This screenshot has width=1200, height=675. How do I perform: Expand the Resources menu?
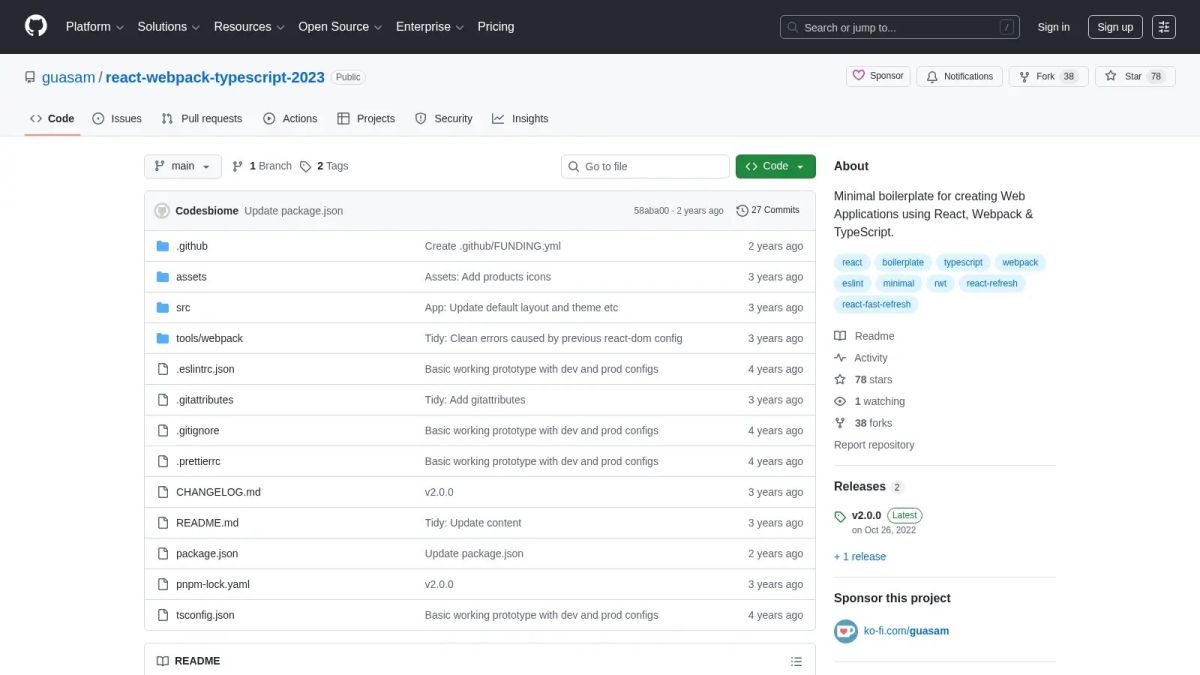[249, 27]
